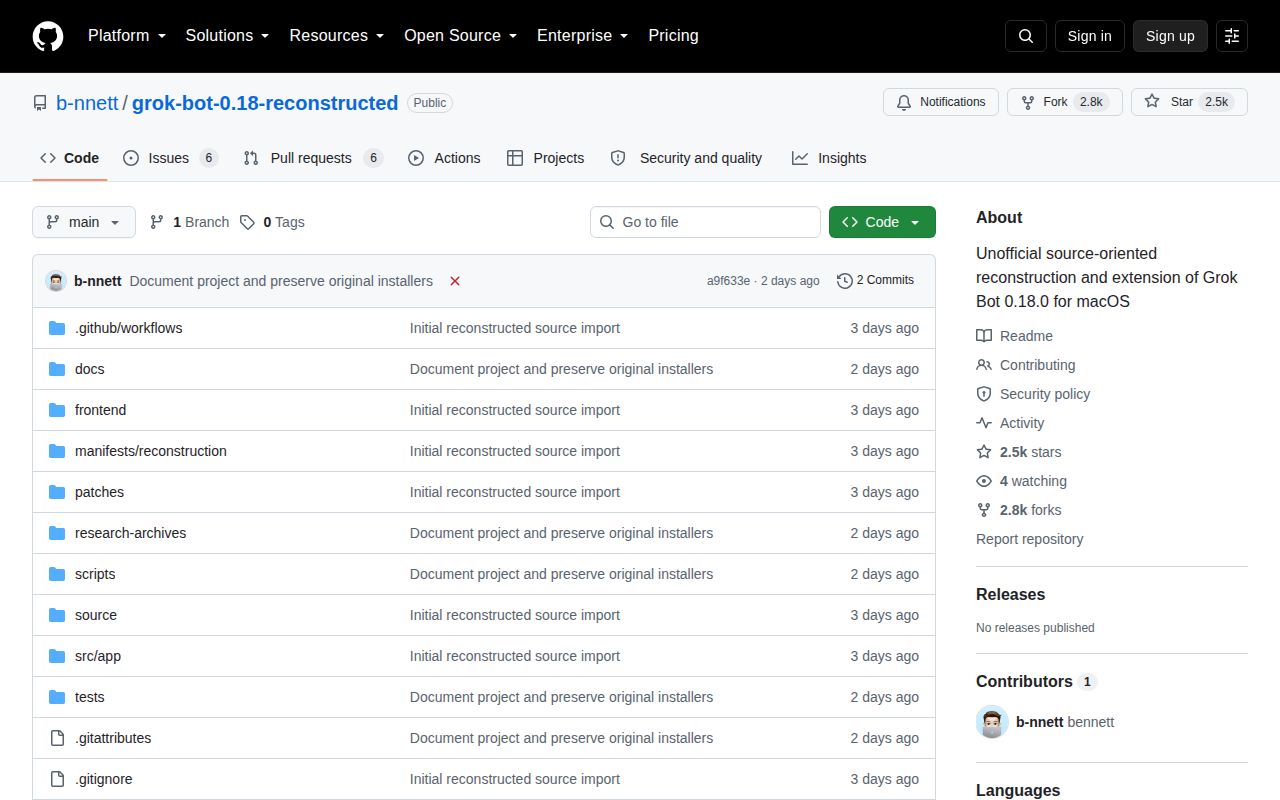1280x800 pixels.
Task: Open the green Code dropdown
Action: tap(882, 222)
